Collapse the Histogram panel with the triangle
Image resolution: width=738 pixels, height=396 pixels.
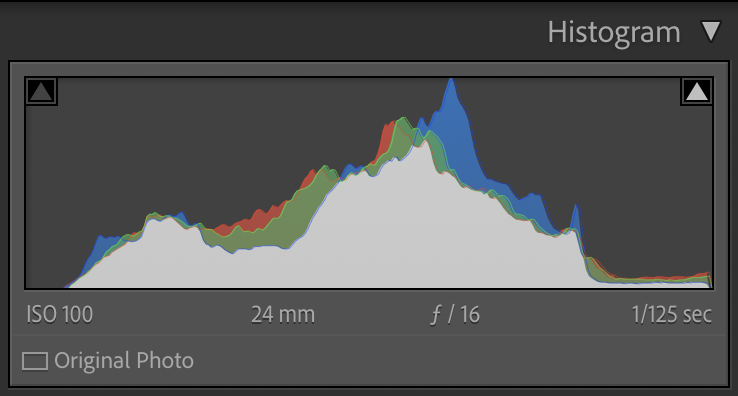coord(711,32)
